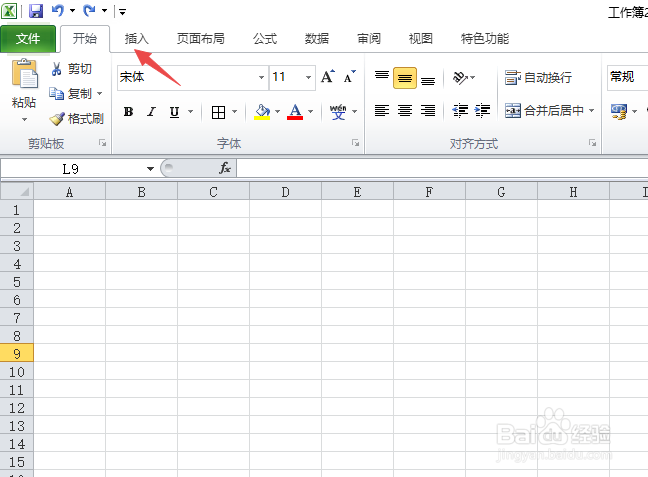The image size is (648, 477).
Task: Click the Borders grid icon
Action: pyautogui.click(x=219, y=112)
